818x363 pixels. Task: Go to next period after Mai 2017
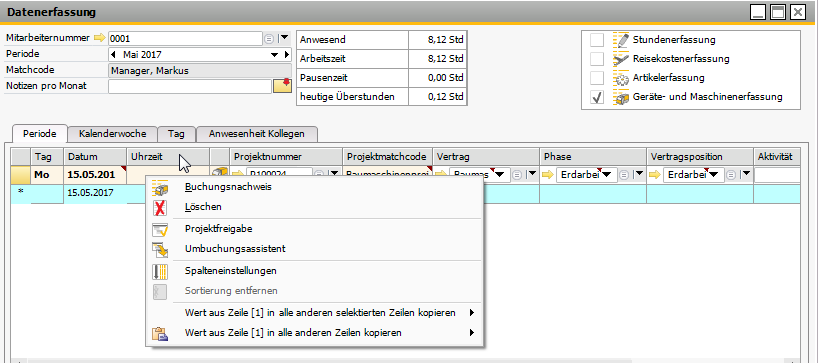tap(287, 54)
